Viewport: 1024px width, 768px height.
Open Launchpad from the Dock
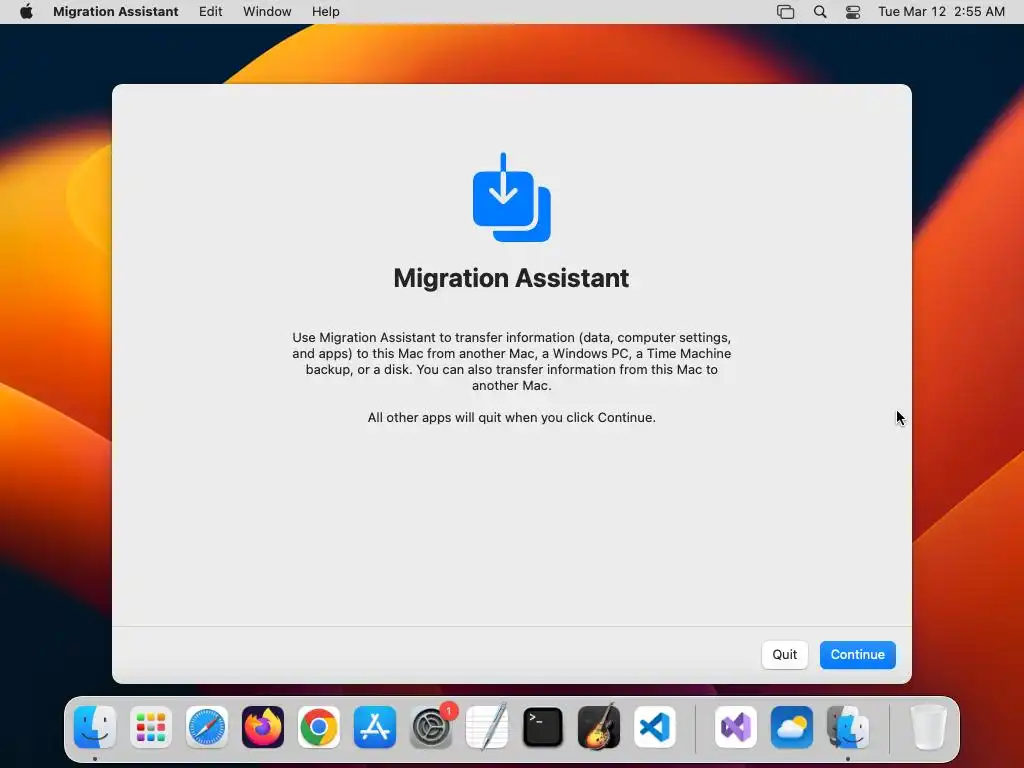151,727
